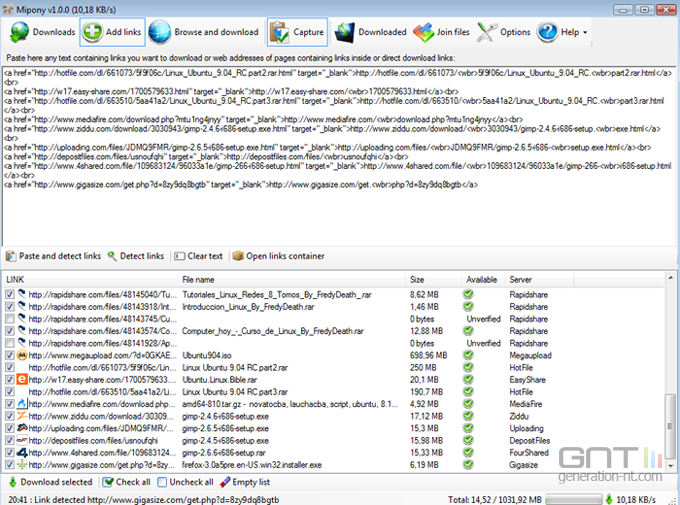The height and width of the screenshot is (505, 680).
Task: Uncheck the Ubuntu.Linux.Bible.rar checkbox
Action: click(x=10, y=380)
